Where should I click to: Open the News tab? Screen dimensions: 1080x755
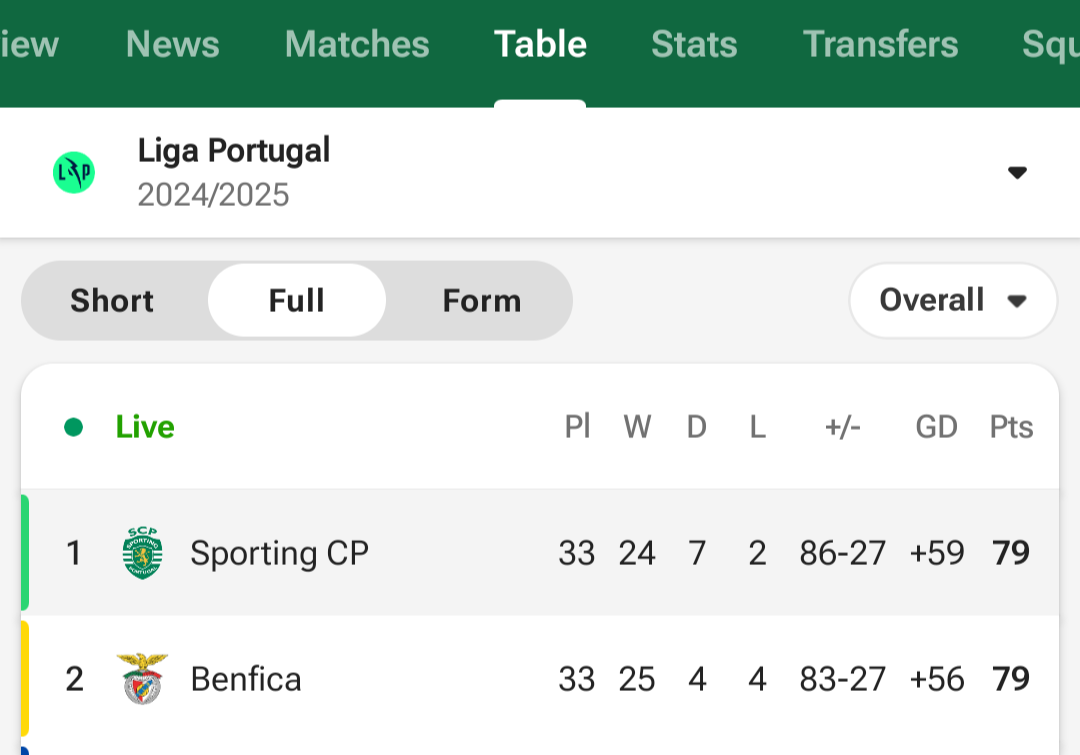(173, 44)
